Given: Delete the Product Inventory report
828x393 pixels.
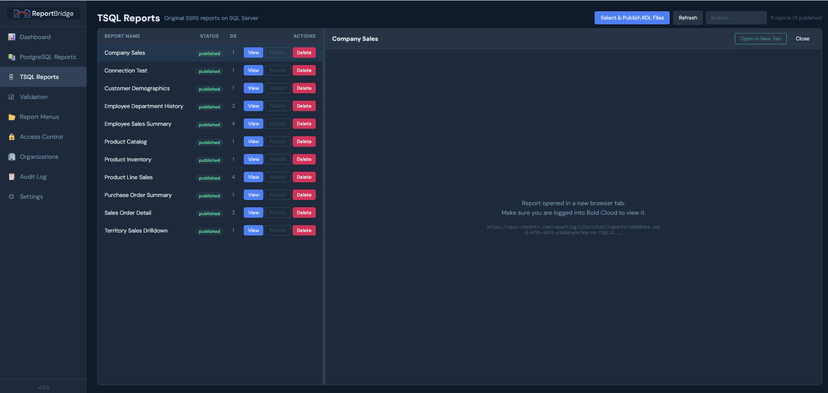Looking at the screenshot, I should click(304, 160).
